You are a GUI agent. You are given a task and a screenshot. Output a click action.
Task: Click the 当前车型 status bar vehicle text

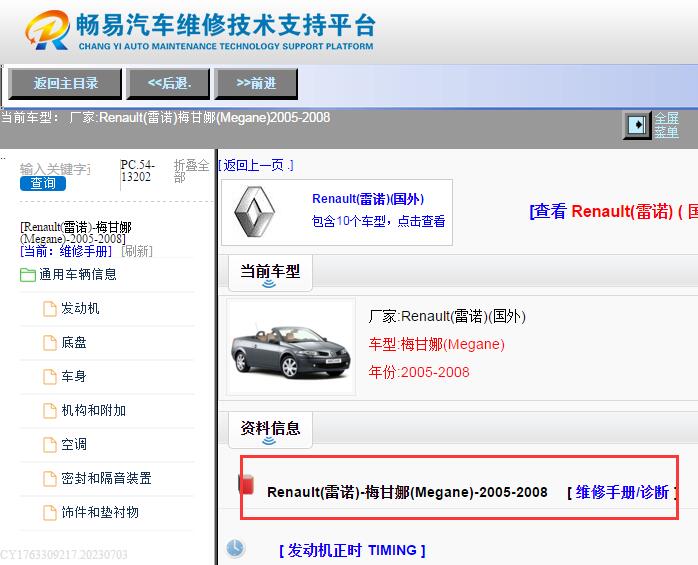click(166, 118)
